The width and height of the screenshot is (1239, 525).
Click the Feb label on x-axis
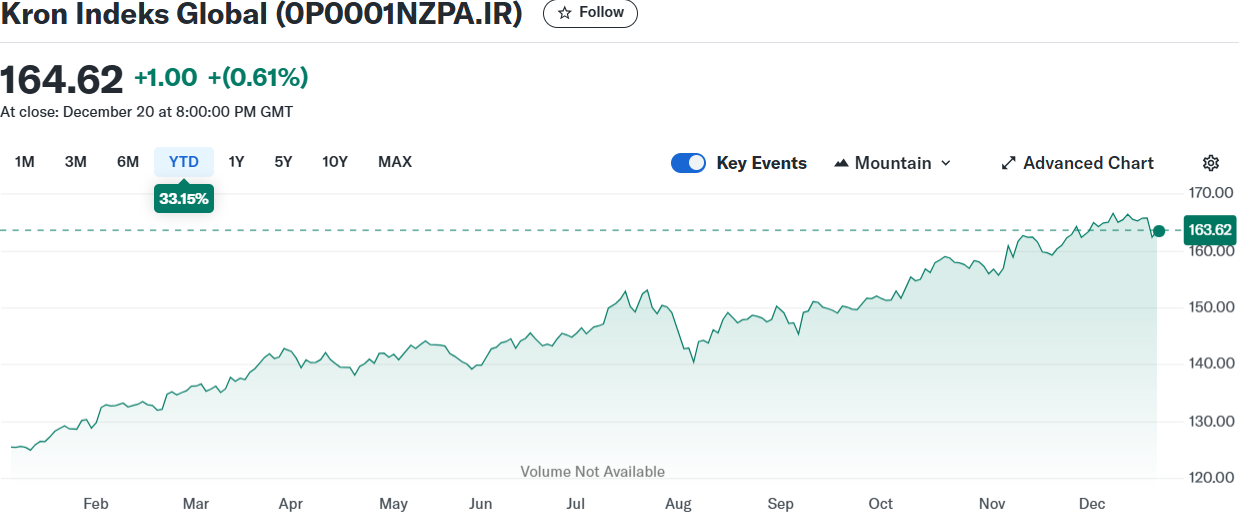coord(96,504)
